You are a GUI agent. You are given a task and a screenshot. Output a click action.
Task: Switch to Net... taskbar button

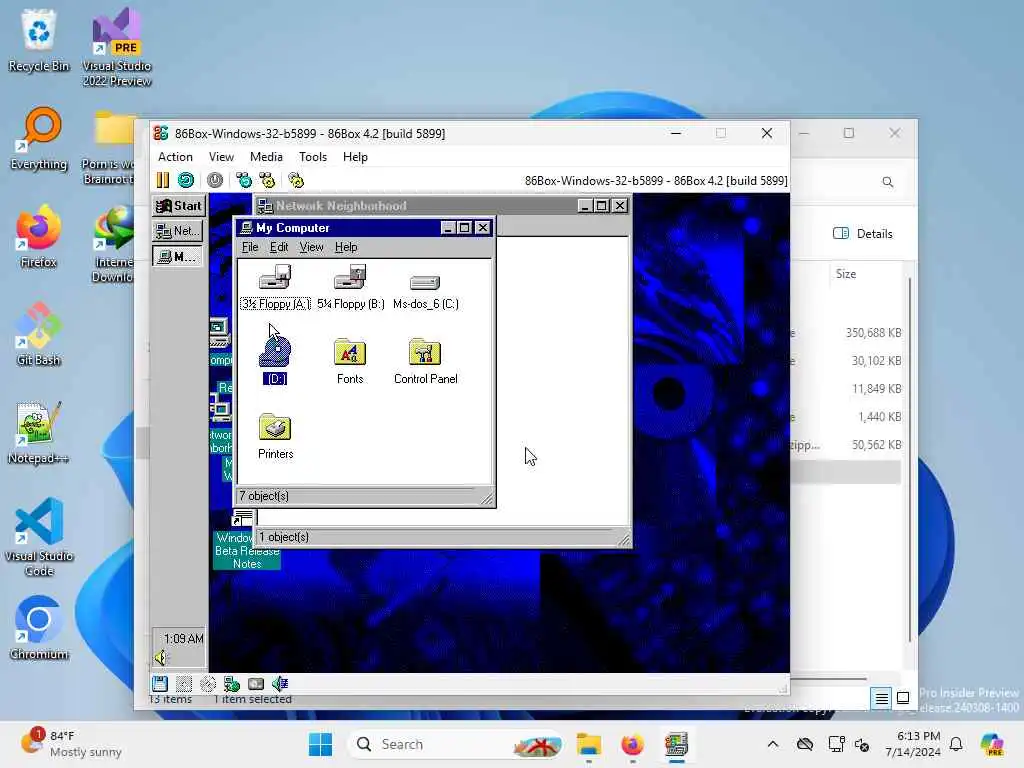click(x=178, y=231)
